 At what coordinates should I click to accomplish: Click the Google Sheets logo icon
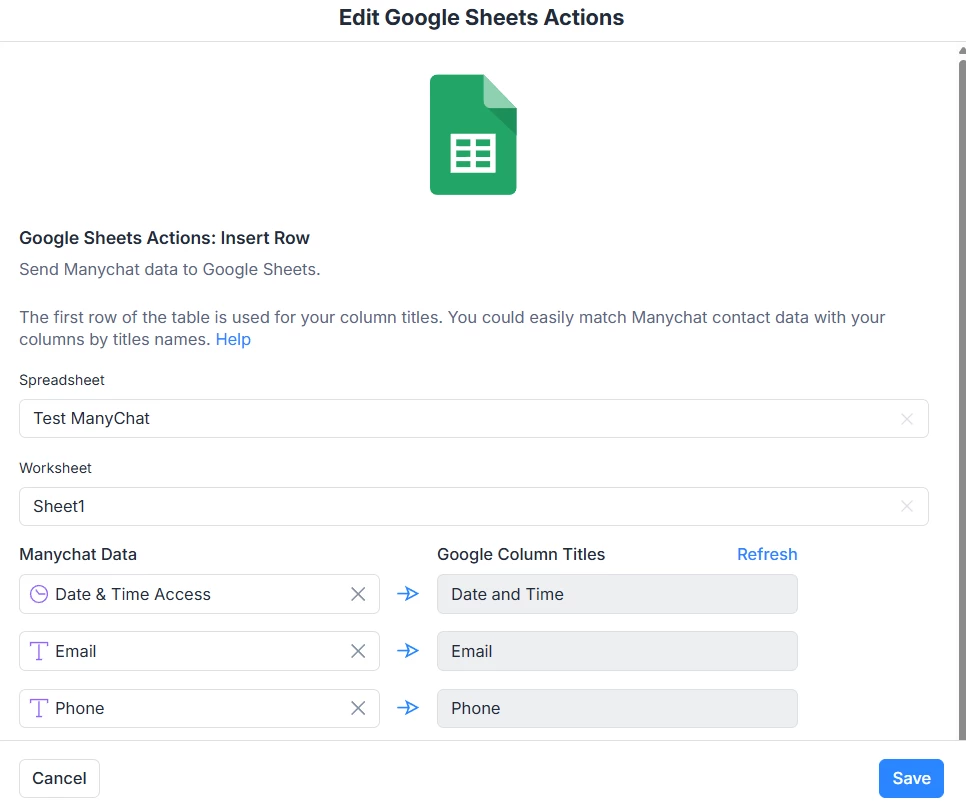coord(473,134)
